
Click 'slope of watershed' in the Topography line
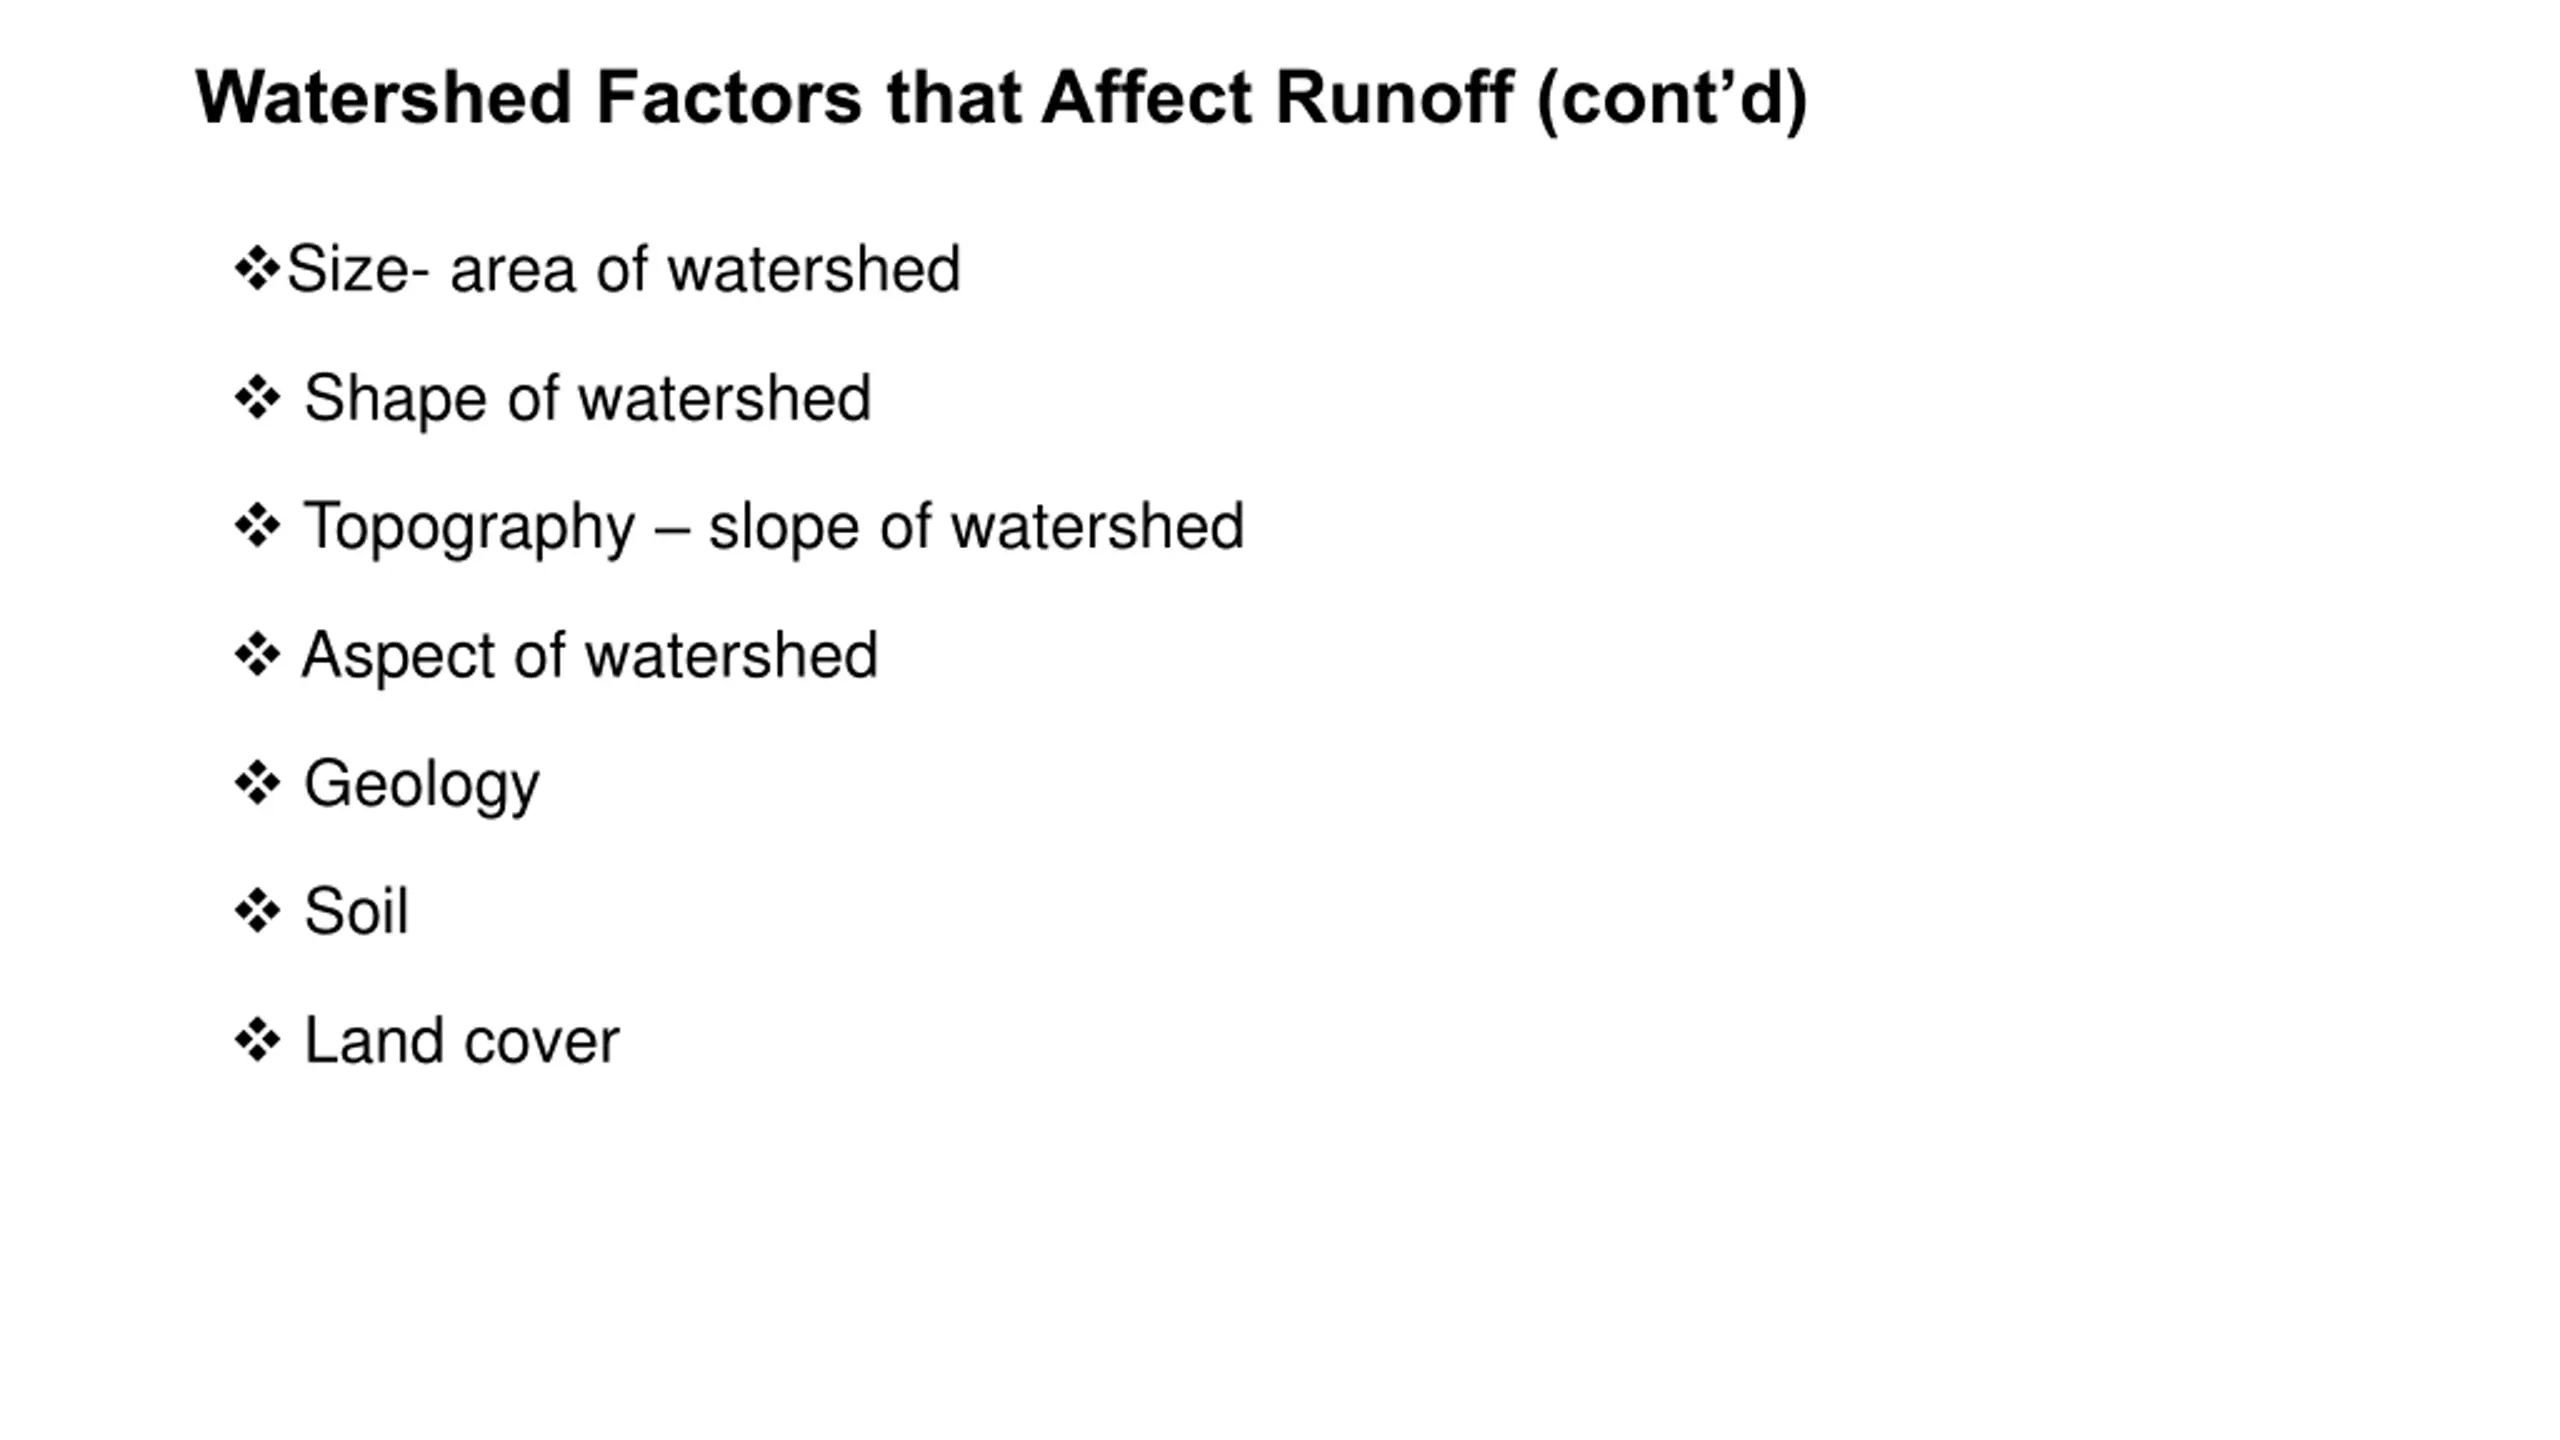976,527
